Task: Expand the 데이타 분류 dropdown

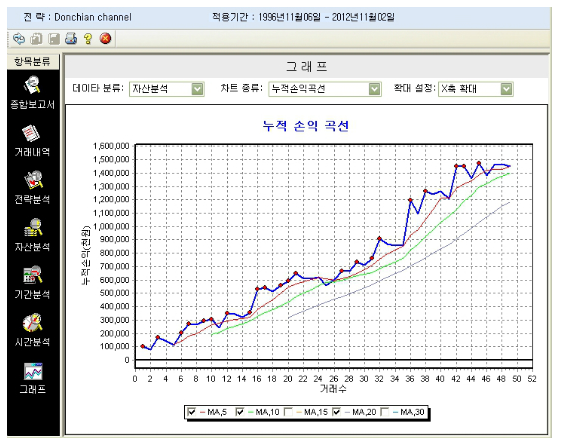Action: (x=197, y=89)
